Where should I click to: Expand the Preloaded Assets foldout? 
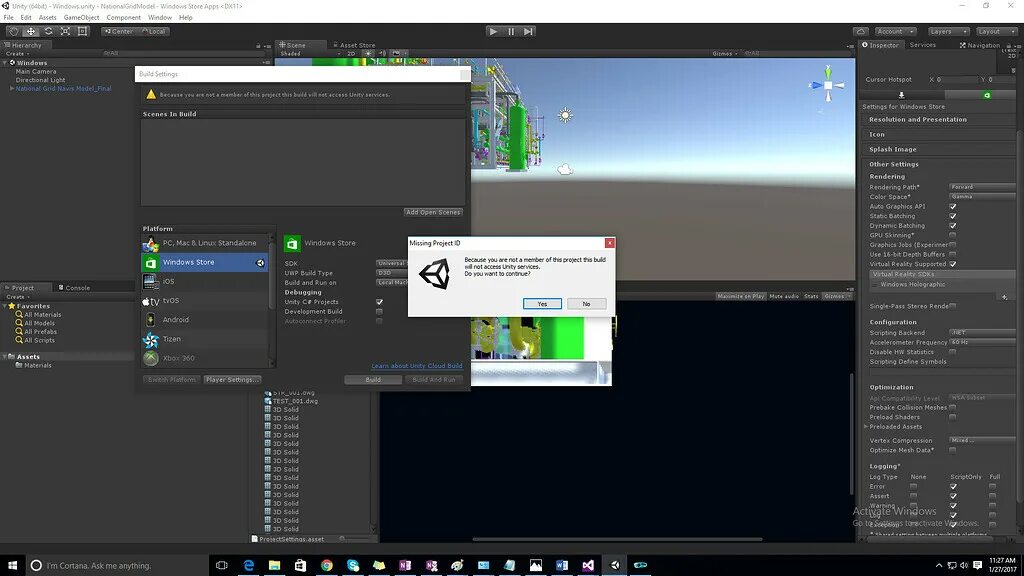coord(866,426)
